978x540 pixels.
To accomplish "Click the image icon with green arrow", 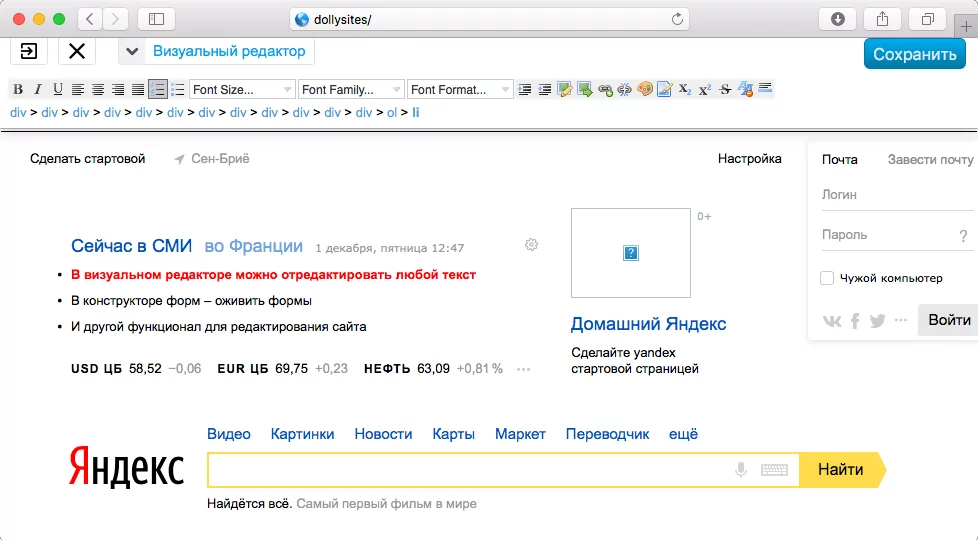I will pos(584,90).
